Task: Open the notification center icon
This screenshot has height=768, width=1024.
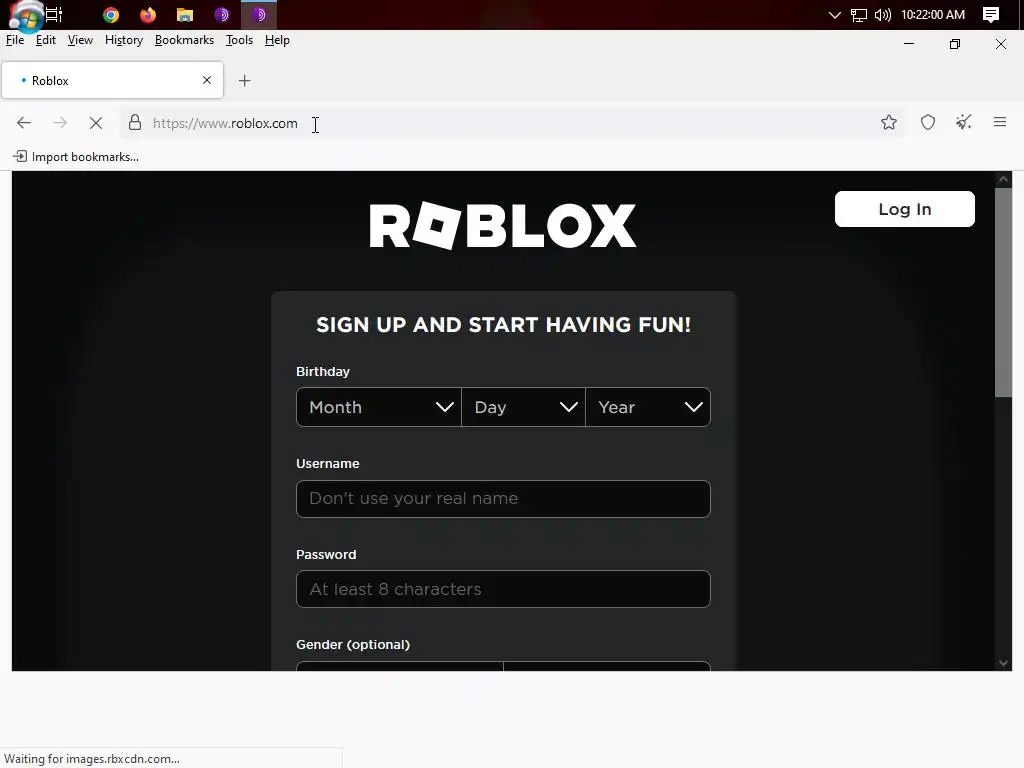Action: pos(991,14)
